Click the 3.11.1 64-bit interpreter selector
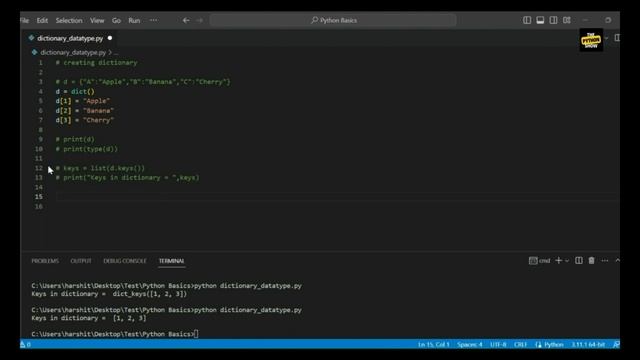The width and height of the screenshot is (640, 360). [588, 344]
